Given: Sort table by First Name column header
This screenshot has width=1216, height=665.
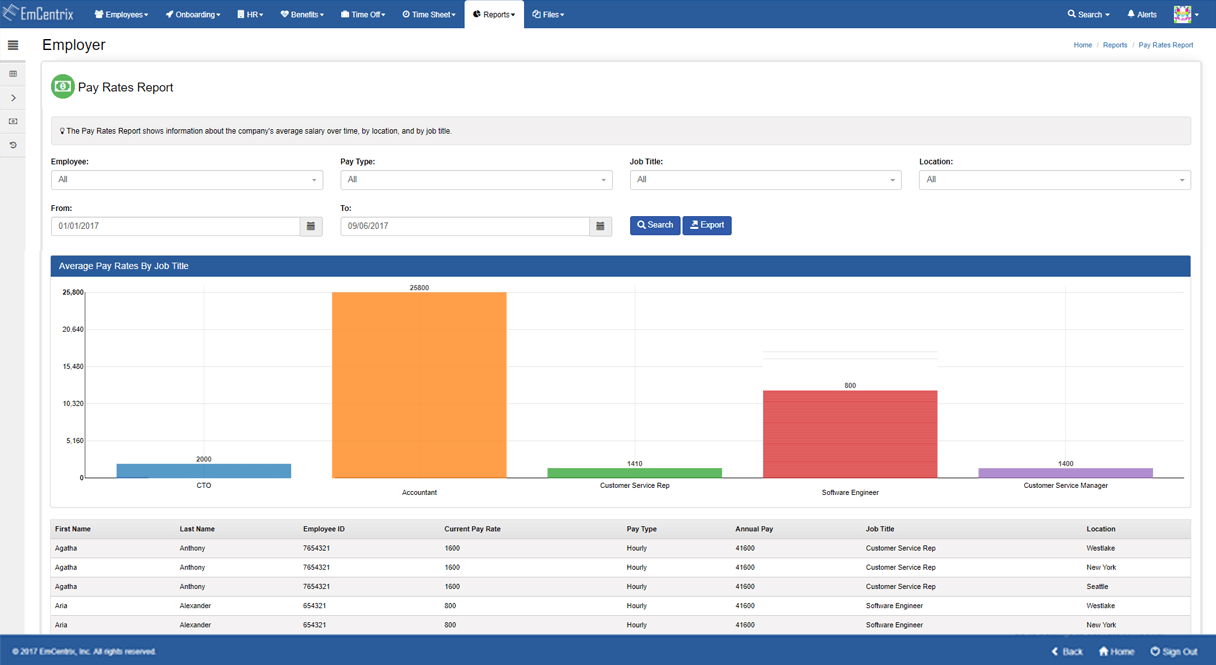Looking at the screenshot, I should coord(73,529).
